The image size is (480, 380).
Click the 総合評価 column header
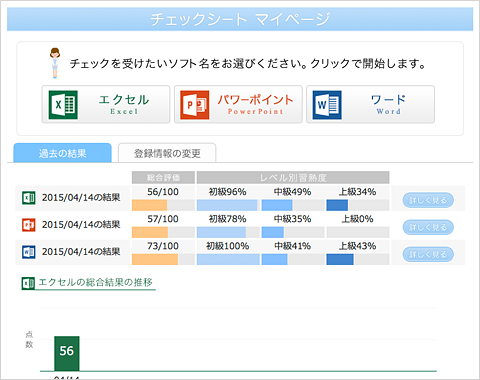163,177
